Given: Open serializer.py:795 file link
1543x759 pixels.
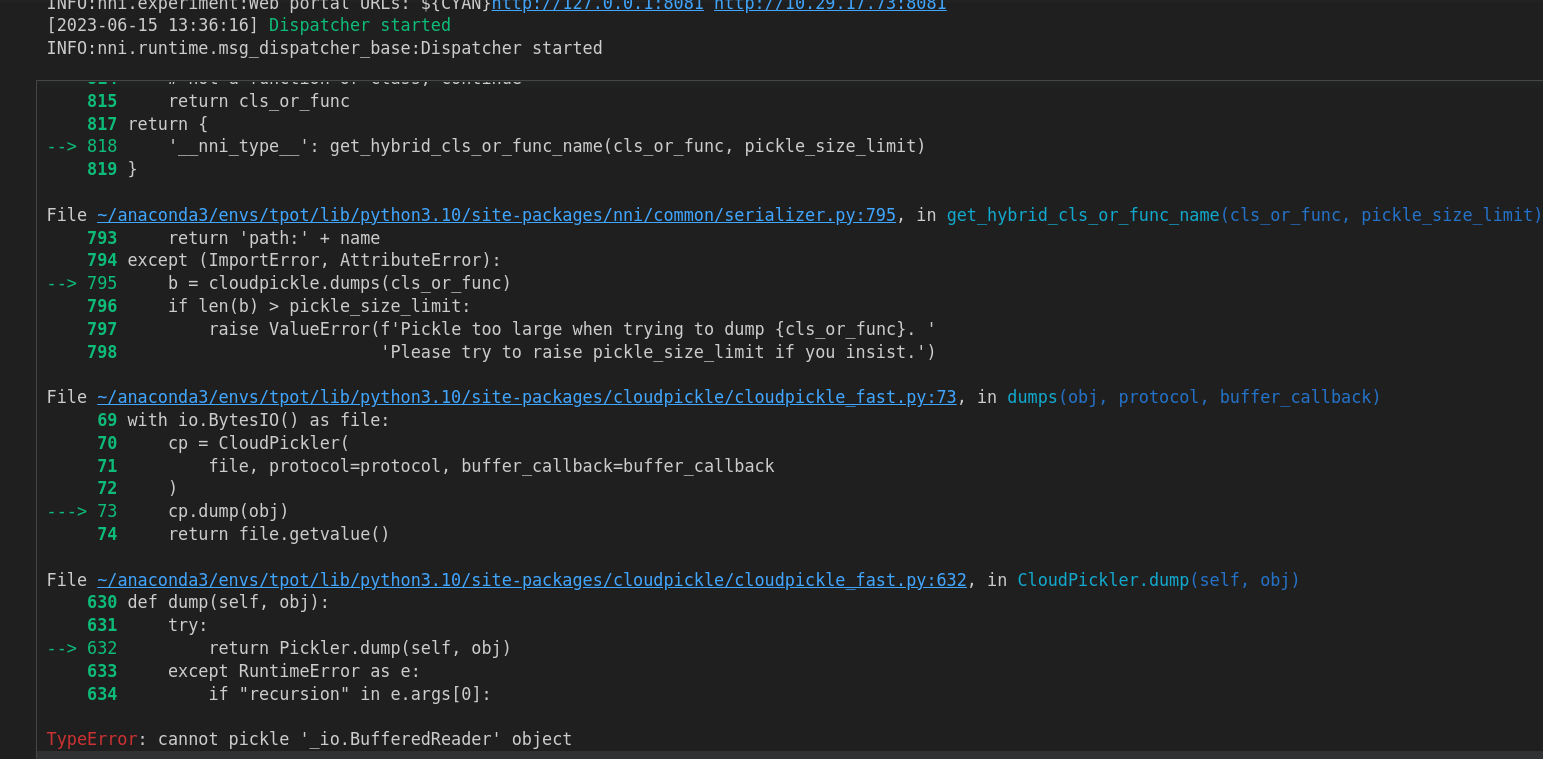Looking at the screenshot, I should click(494, 214).
